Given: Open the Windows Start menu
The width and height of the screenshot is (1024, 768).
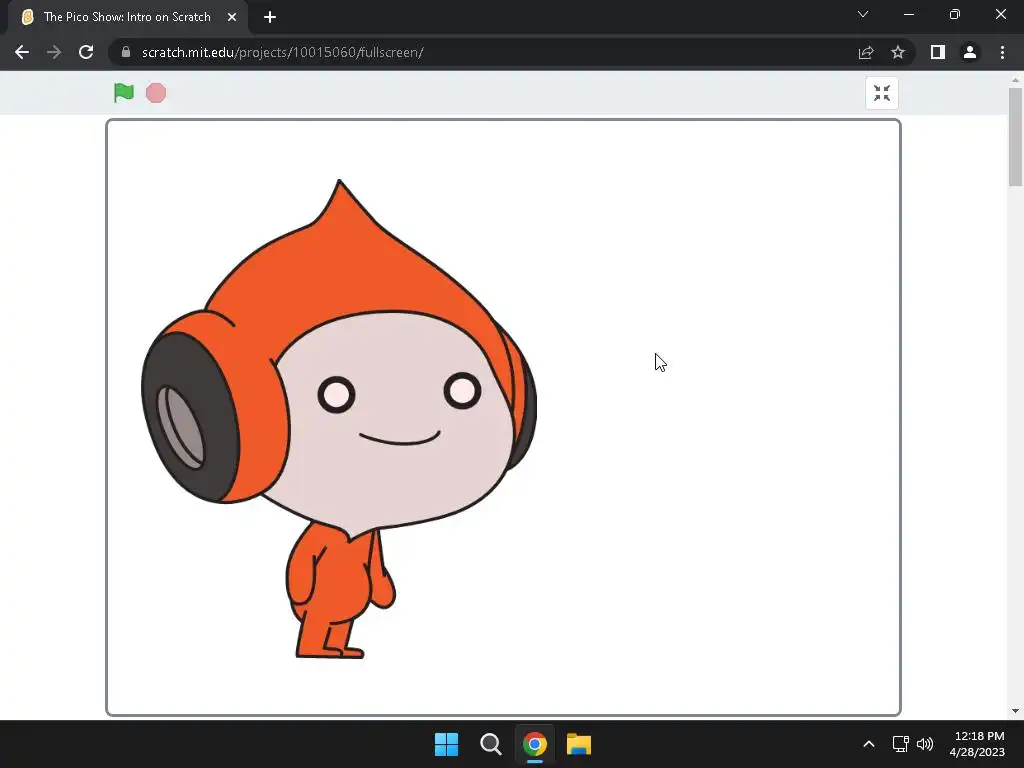Looking at the screenshot, I should tap(447, 744).
